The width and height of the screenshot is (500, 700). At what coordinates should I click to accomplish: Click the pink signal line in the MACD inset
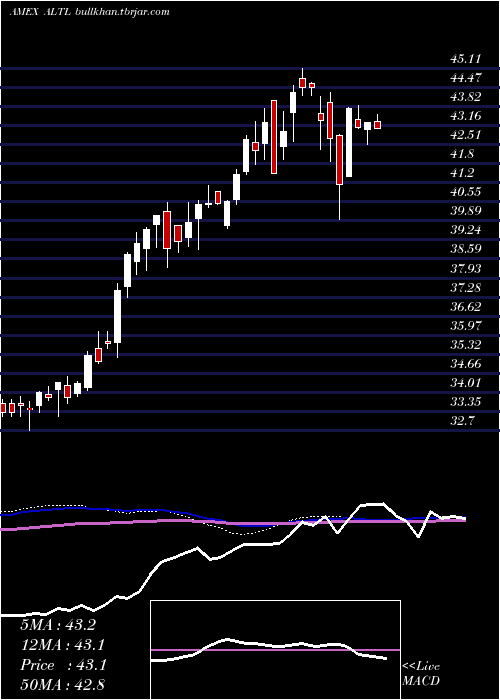[x=275, y=650]
